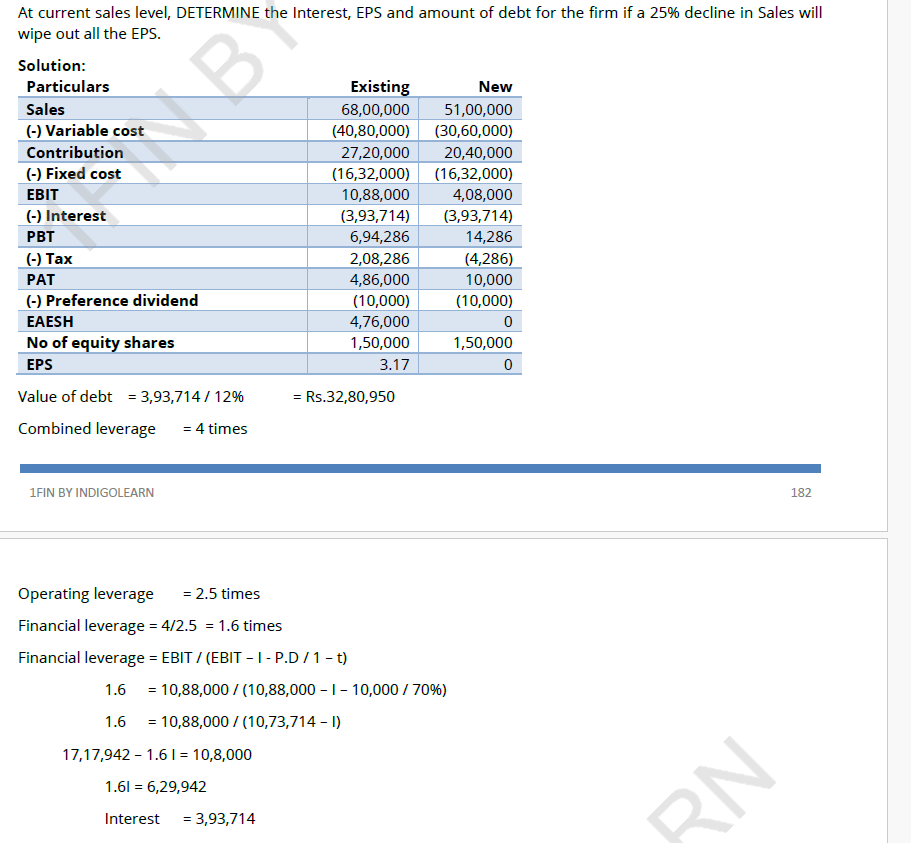911x843 pixels.
Task: Click the Solution heading
Action: click(x=52, y=65)
